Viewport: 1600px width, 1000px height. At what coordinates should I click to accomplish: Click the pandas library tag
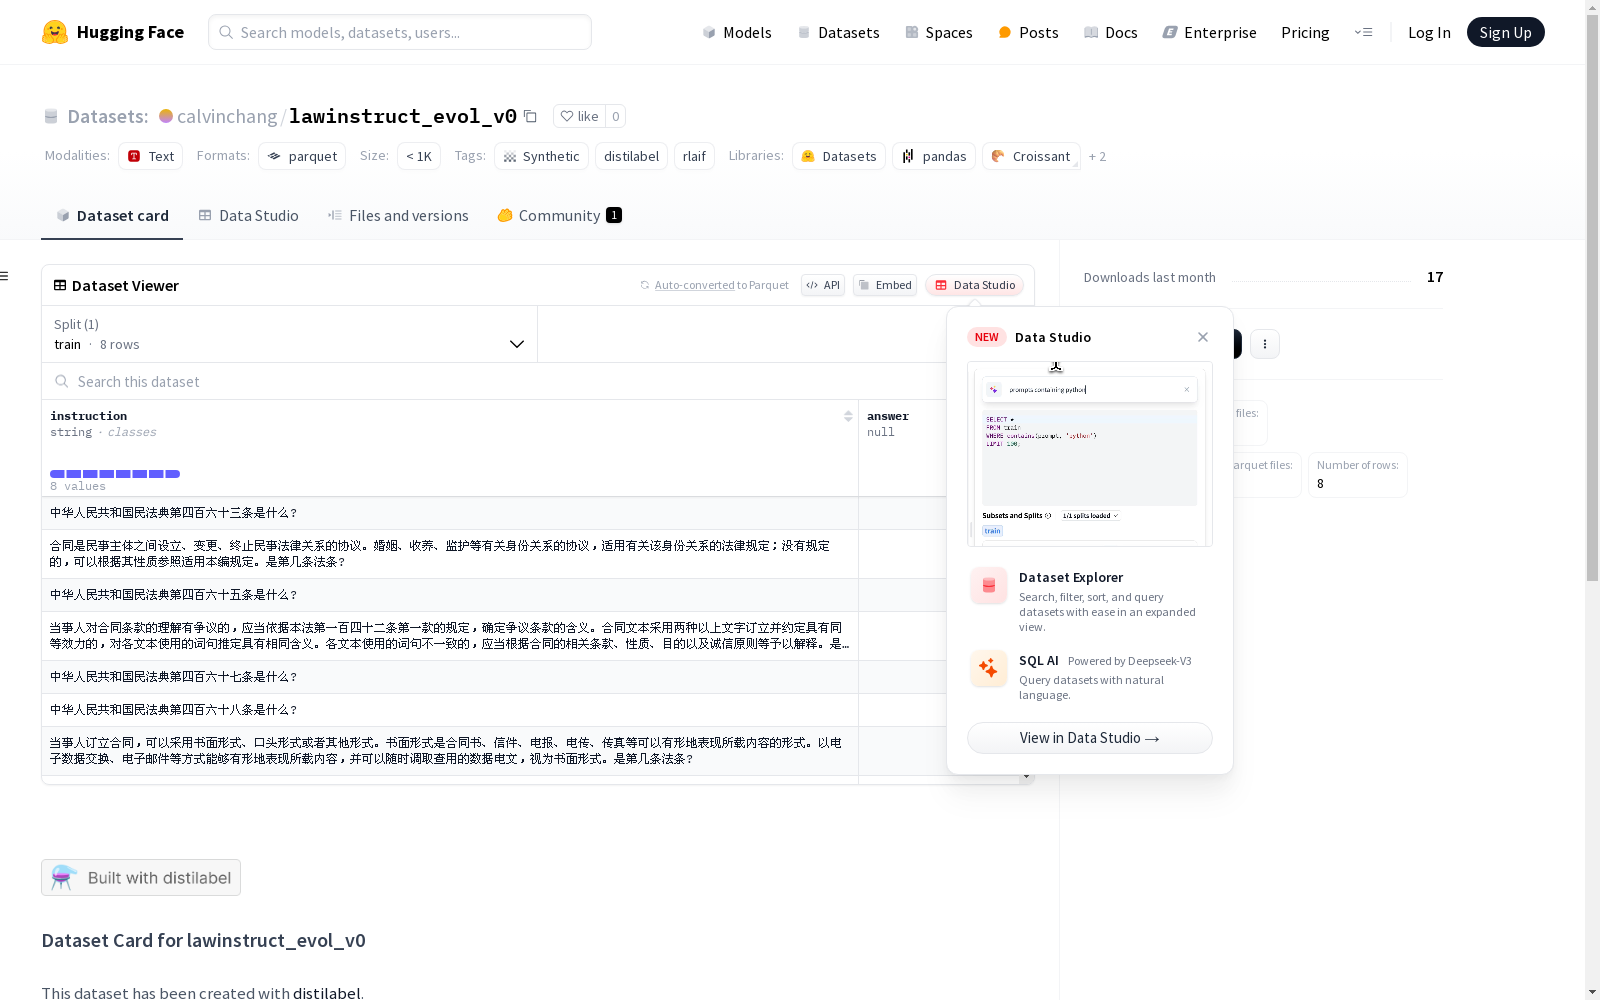pos(934,156)
